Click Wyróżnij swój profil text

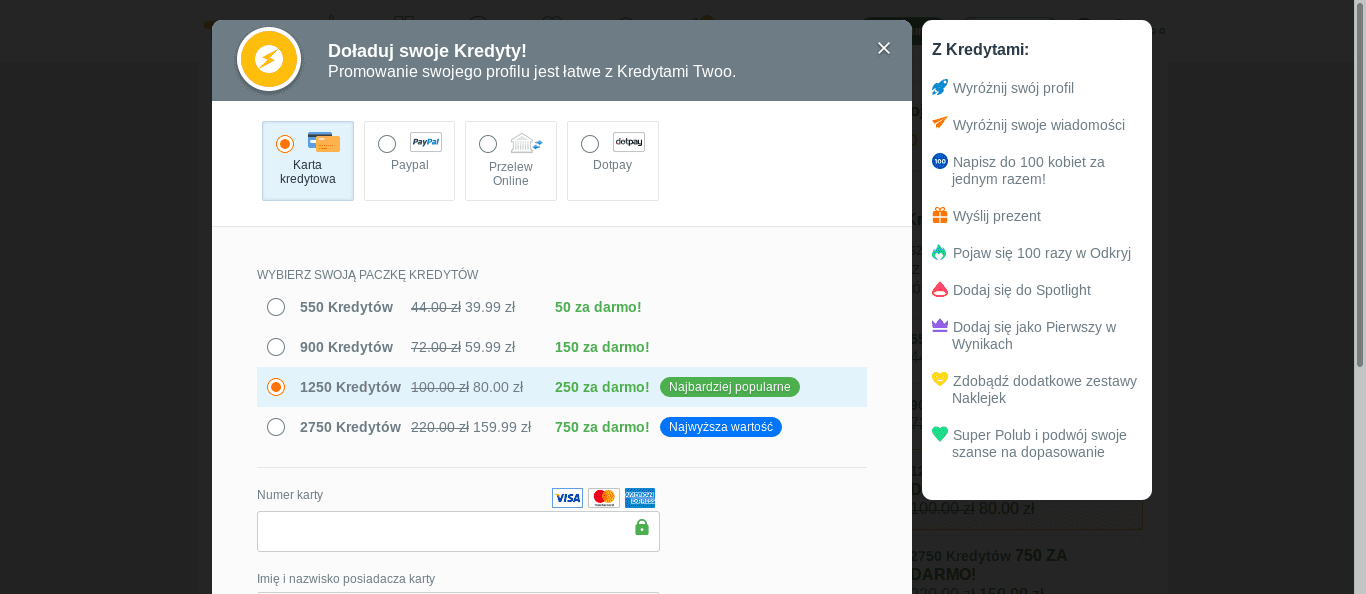coord(1013,88)
